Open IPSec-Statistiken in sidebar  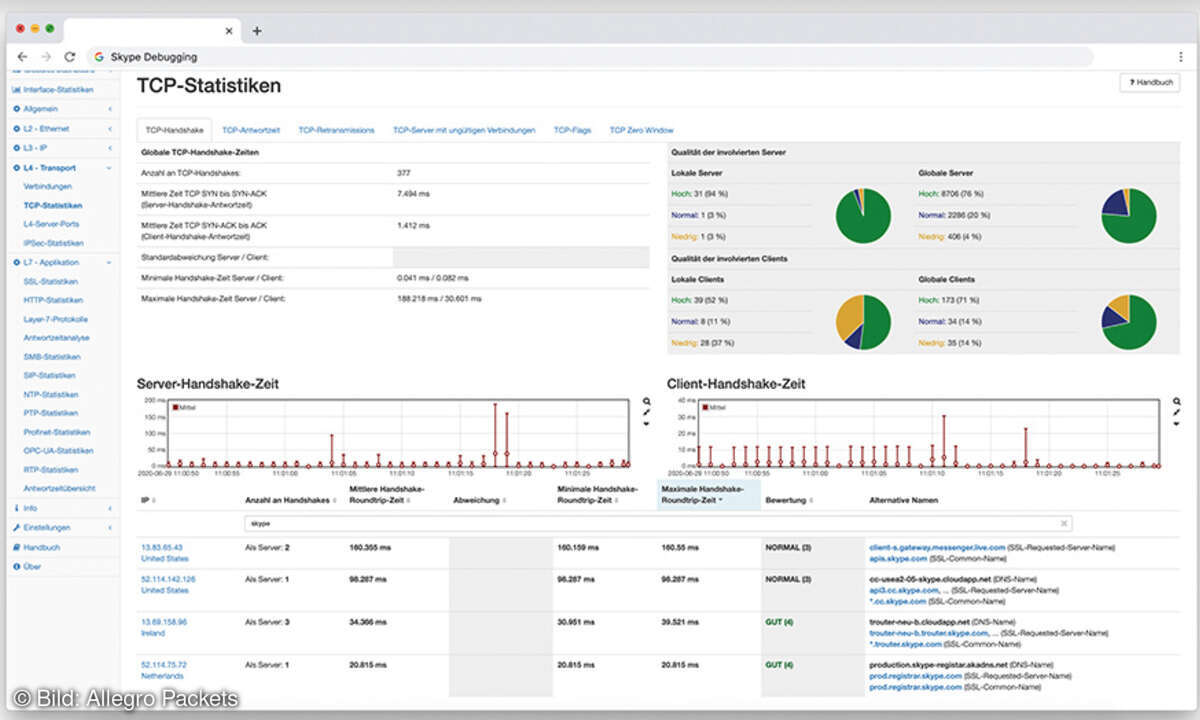coord(53,243)
